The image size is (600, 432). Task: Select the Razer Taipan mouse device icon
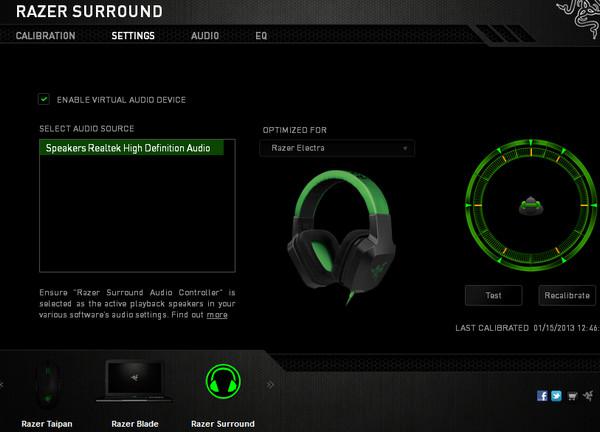tap(47, 385)
